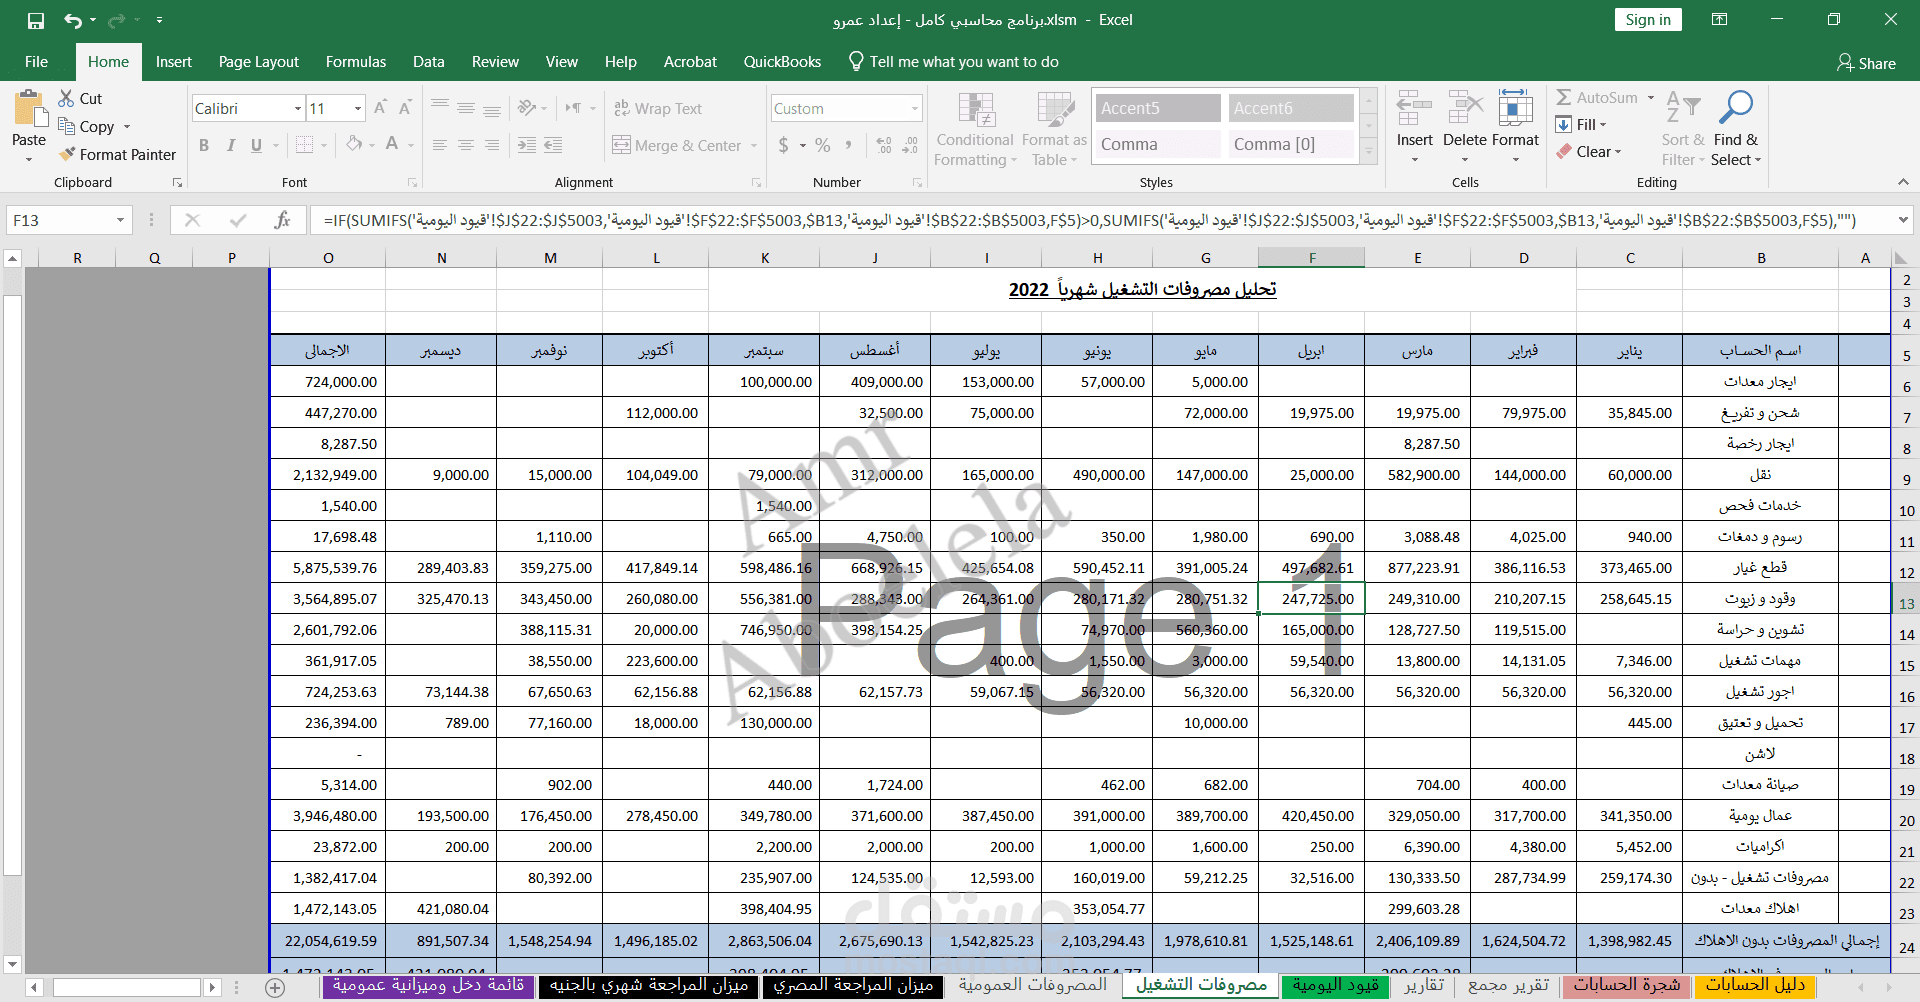The width and height of the screenshot is (1920, 1002).
Task: Apply the Comma [0] cell style
Action: pos(1290,144)
